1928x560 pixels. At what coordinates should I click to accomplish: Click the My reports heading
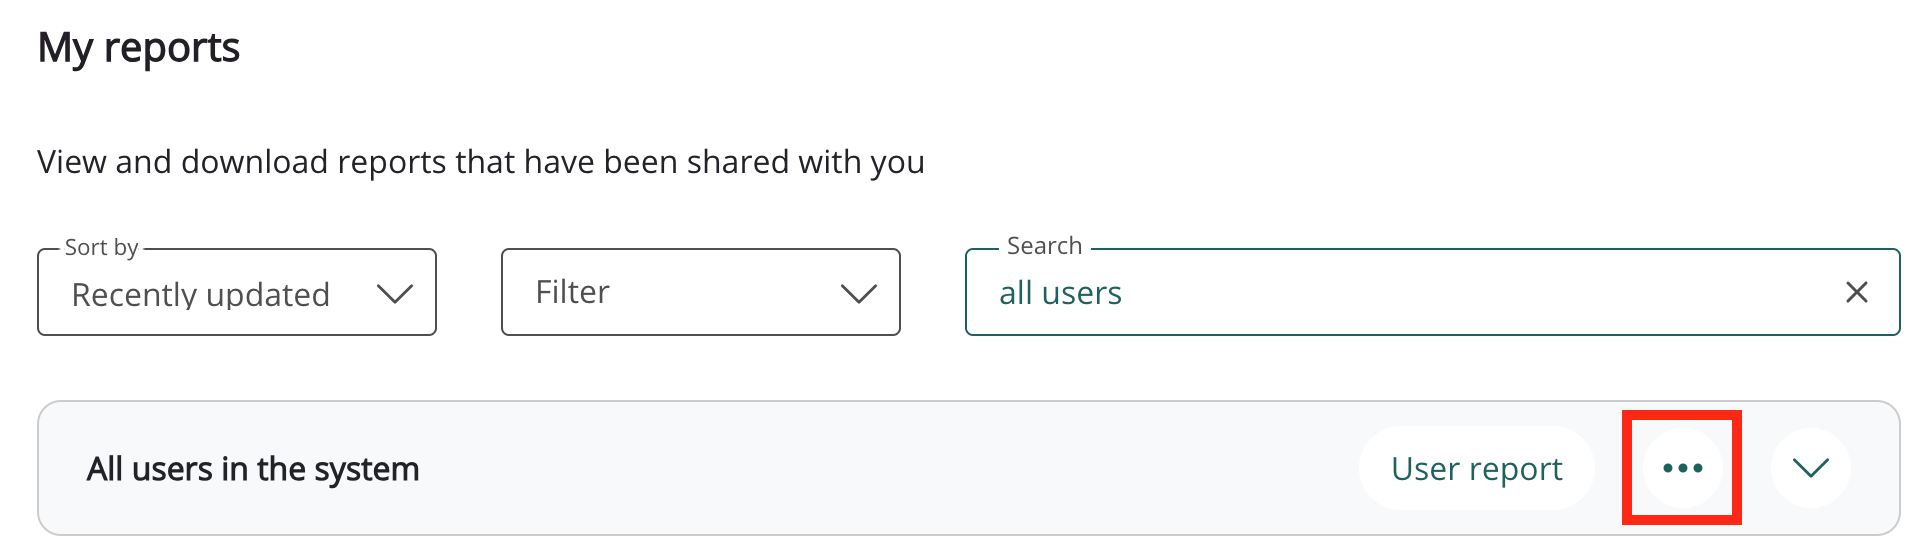(x=139, y=48)
